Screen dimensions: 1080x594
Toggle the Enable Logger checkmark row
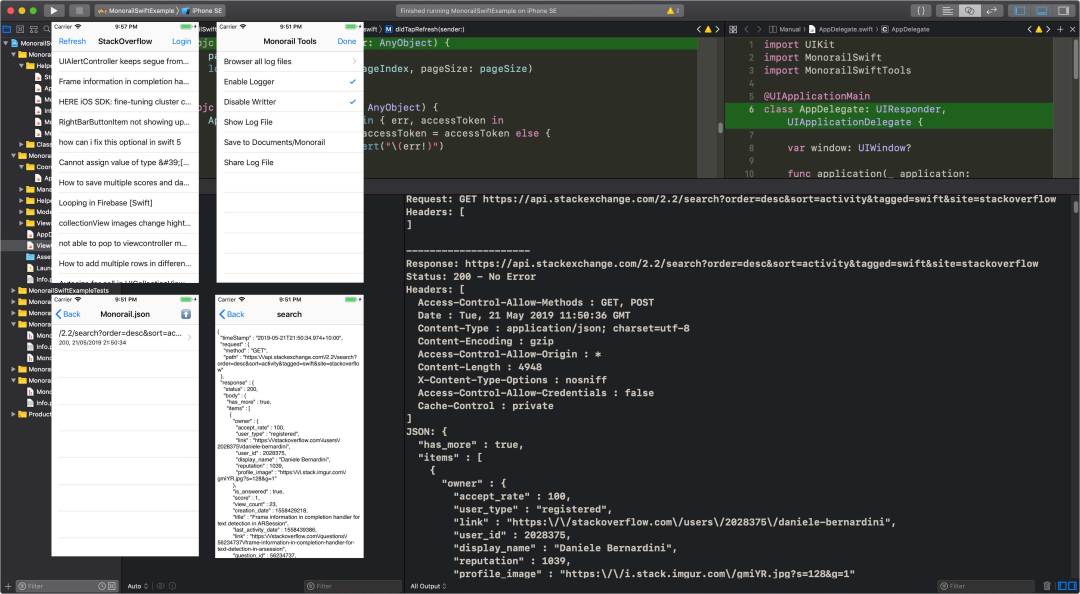[x=290, y=81]
